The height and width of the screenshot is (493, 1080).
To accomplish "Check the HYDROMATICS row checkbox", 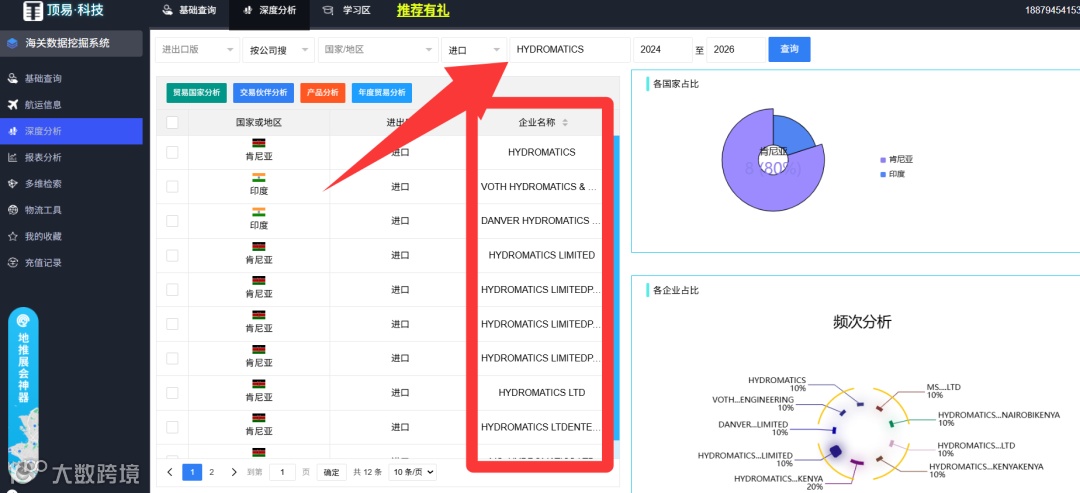I will [172, 152].
